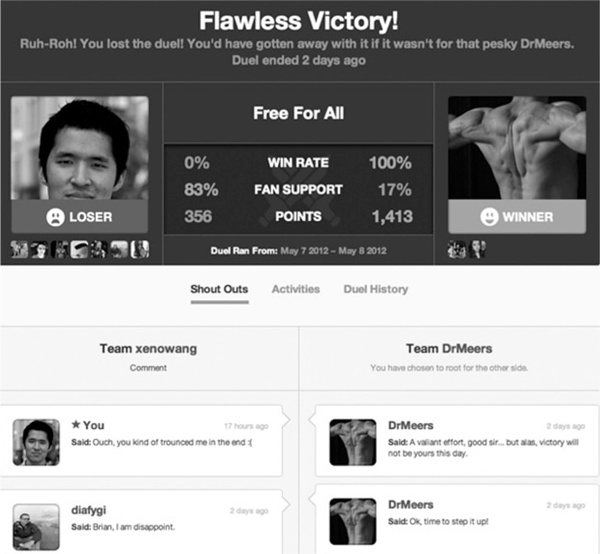Click diafygi's avatar in shout outs
This screenshot has height=554, width=600.
point(36,527)
